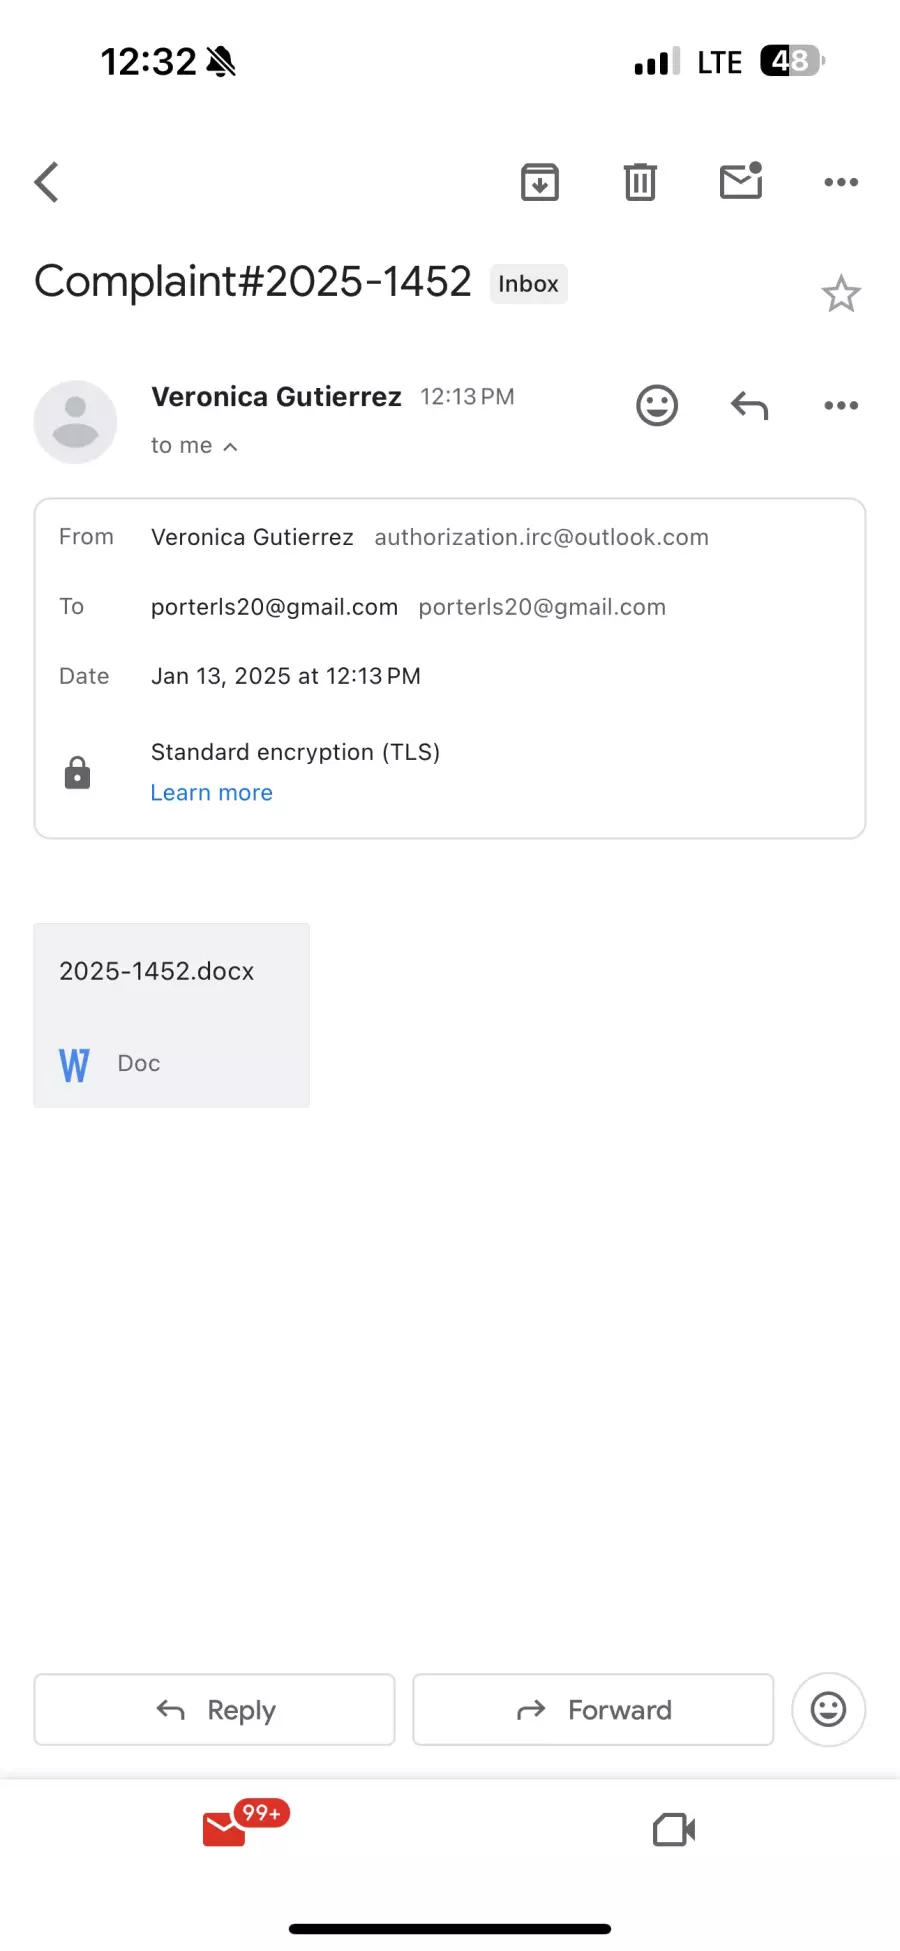Archive this email with archive icon

click(x=540, y=182)
